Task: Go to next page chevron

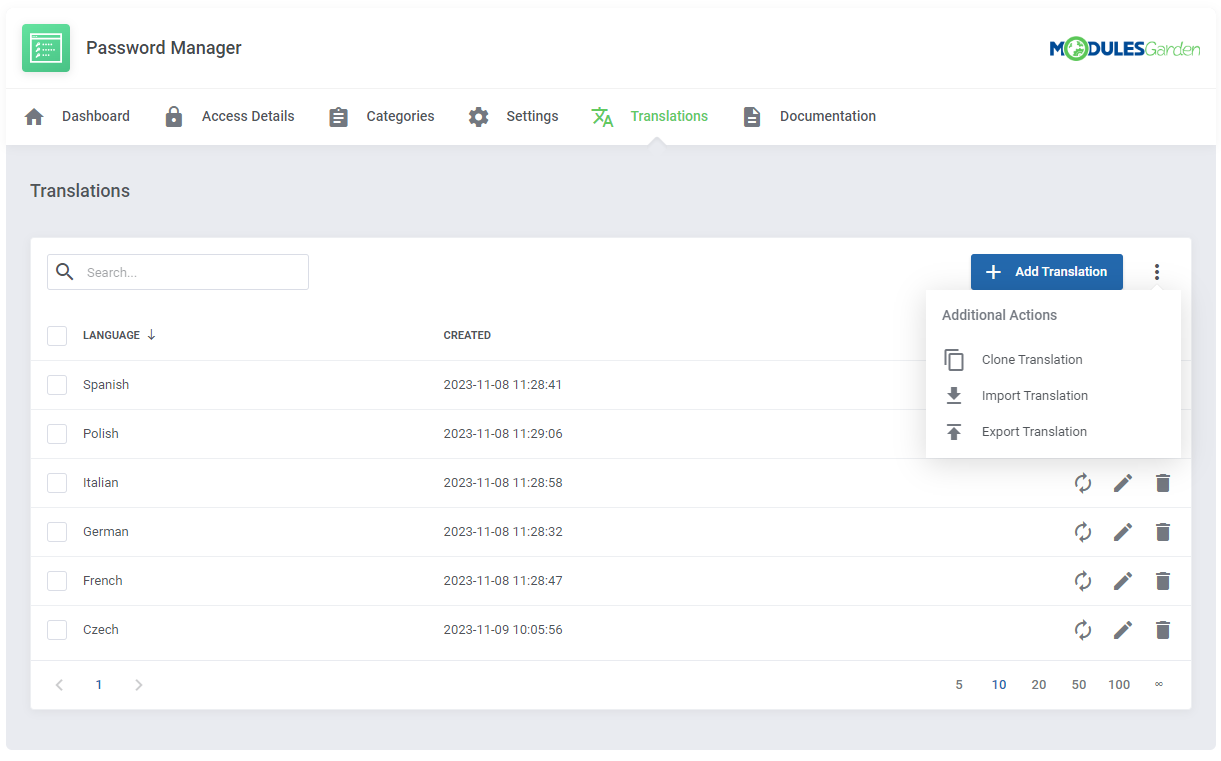Action: [139, 685]
